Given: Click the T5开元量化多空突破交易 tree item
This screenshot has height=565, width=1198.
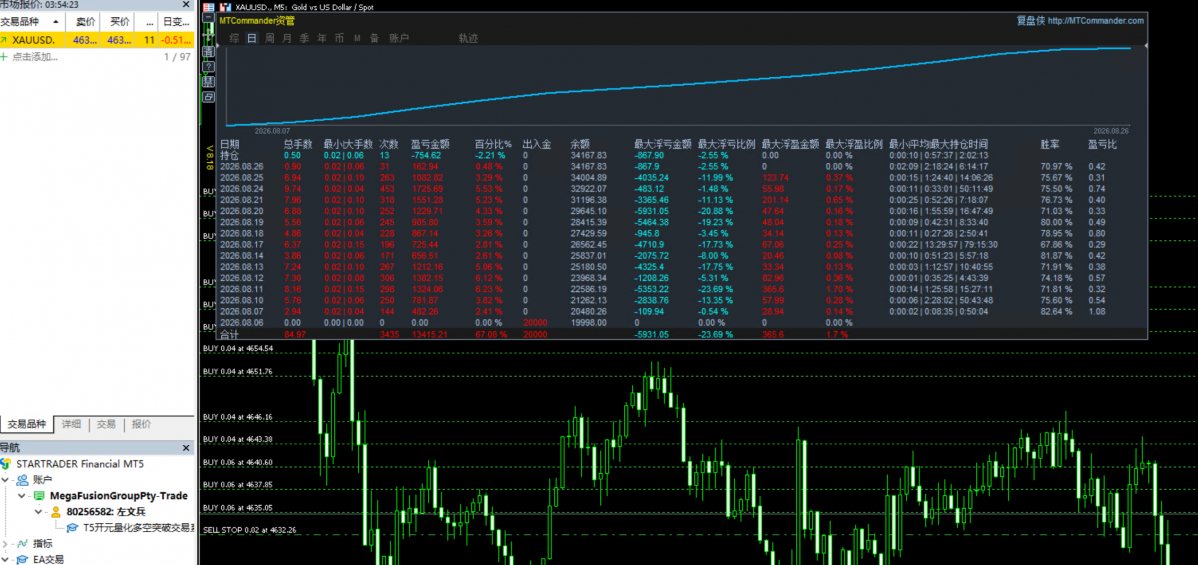Looking at the screenshot, I should coord(138,528).
